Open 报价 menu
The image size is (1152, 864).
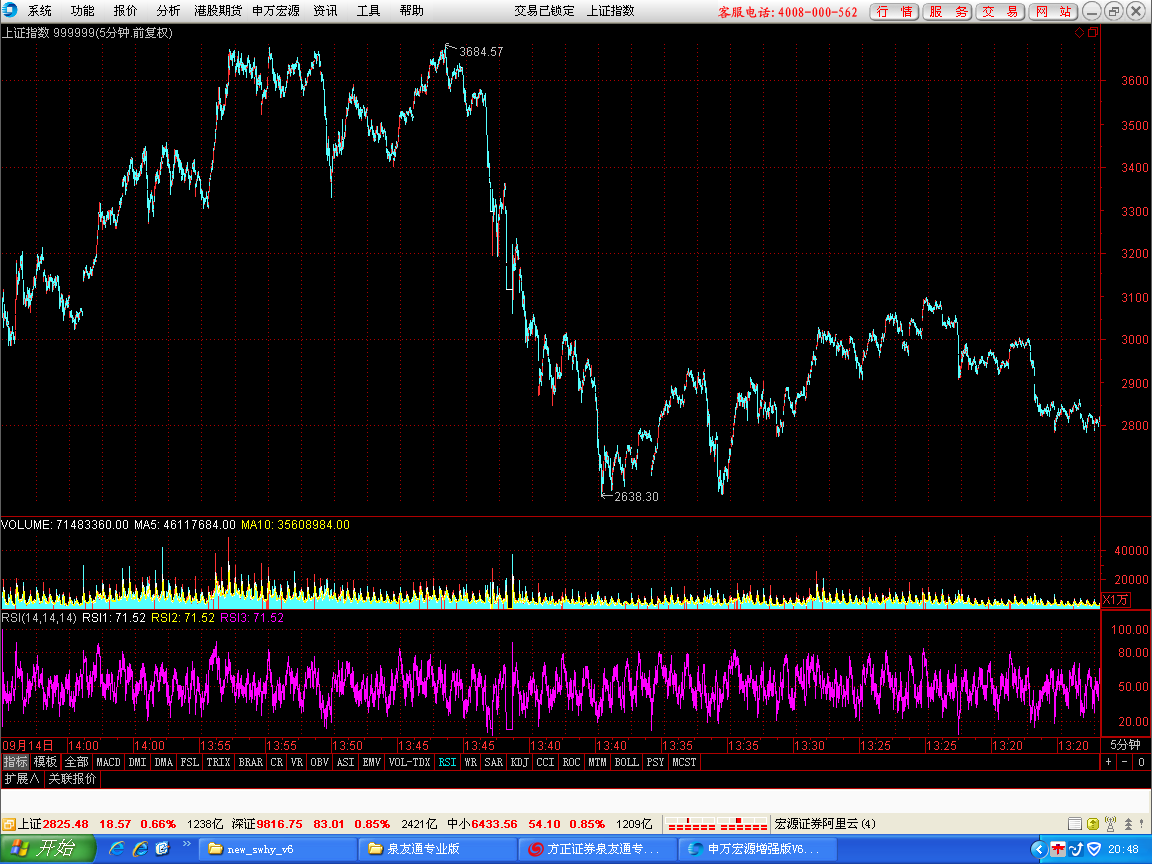[x=125, y=11]
